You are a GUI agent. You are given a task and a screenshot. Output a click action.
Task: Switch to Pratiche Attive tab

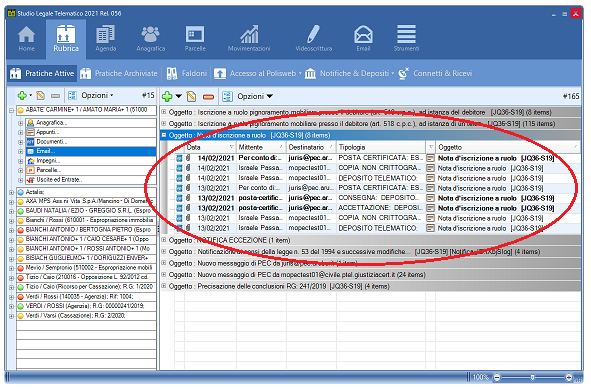(42, 73)
